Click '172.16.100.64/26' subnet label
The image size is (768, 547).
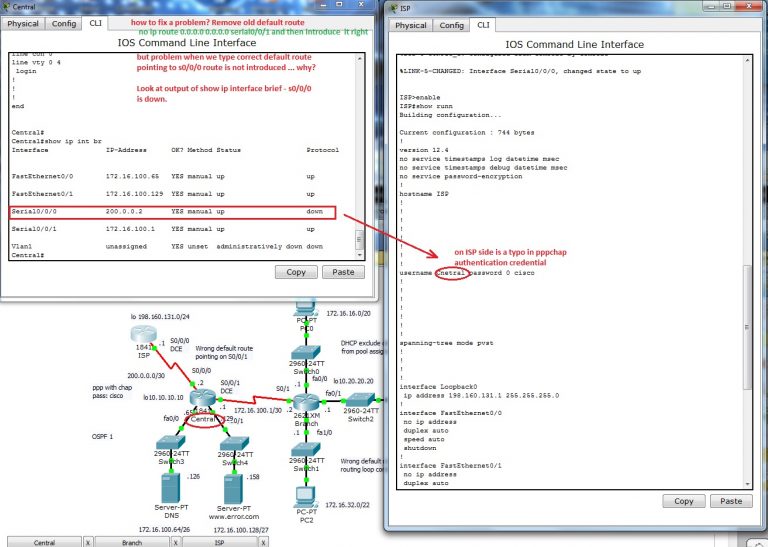pyautogui.click(x=164, y=529)
